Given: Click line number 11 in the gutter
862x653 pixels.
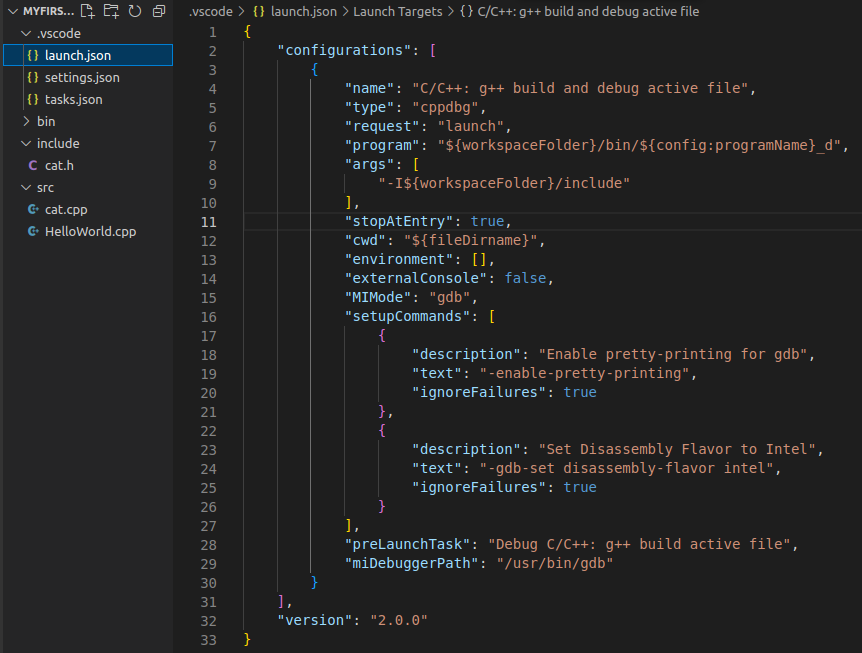Looking at the screenshot, I should (x=208, y=221).
